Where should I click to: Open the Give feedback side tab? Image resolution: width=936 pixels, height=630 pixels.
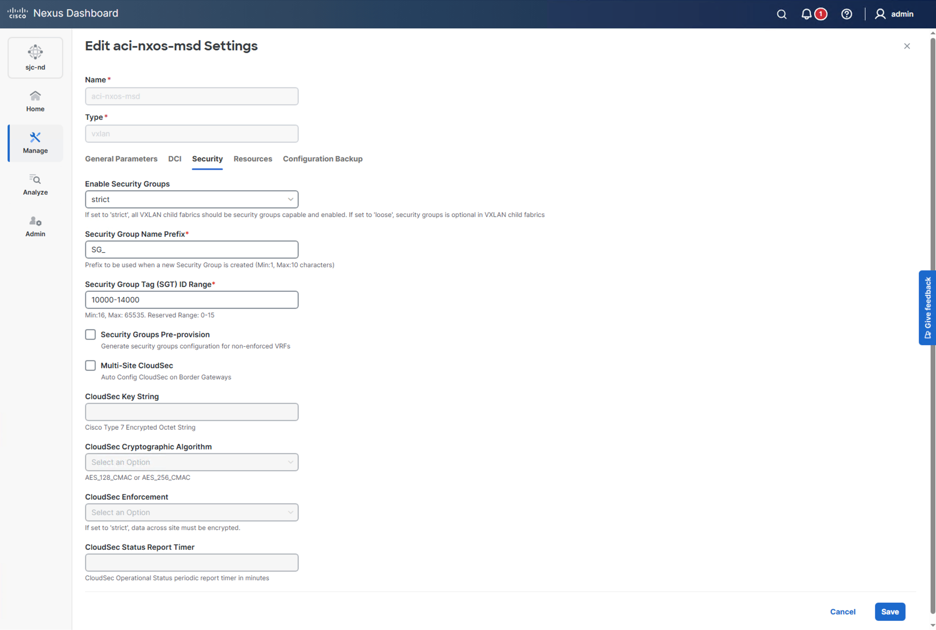tap(927, 308)
